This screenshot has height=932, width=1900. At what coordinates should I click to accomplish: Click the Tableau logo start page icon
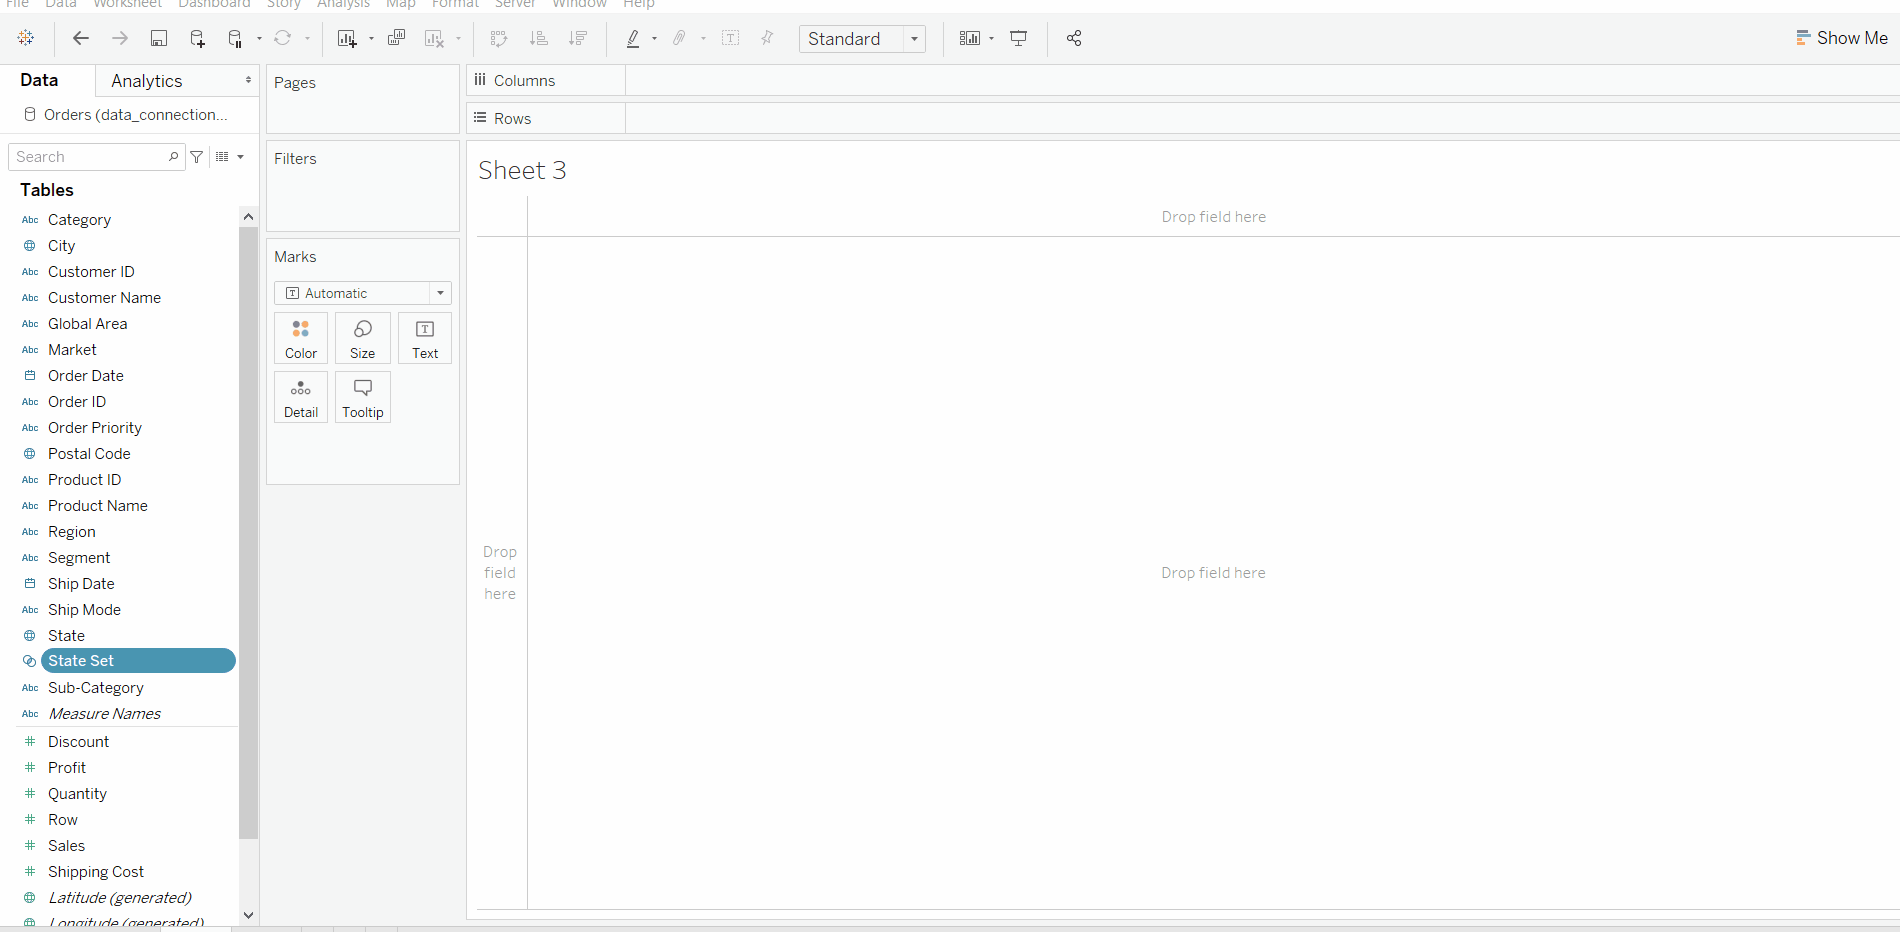point(26,38)
